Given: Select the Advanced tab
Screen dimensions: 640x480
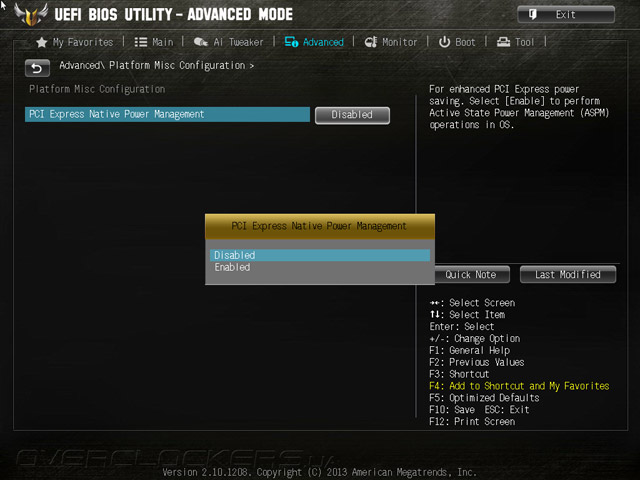Looking at the screenshot, I should (314, 42).
